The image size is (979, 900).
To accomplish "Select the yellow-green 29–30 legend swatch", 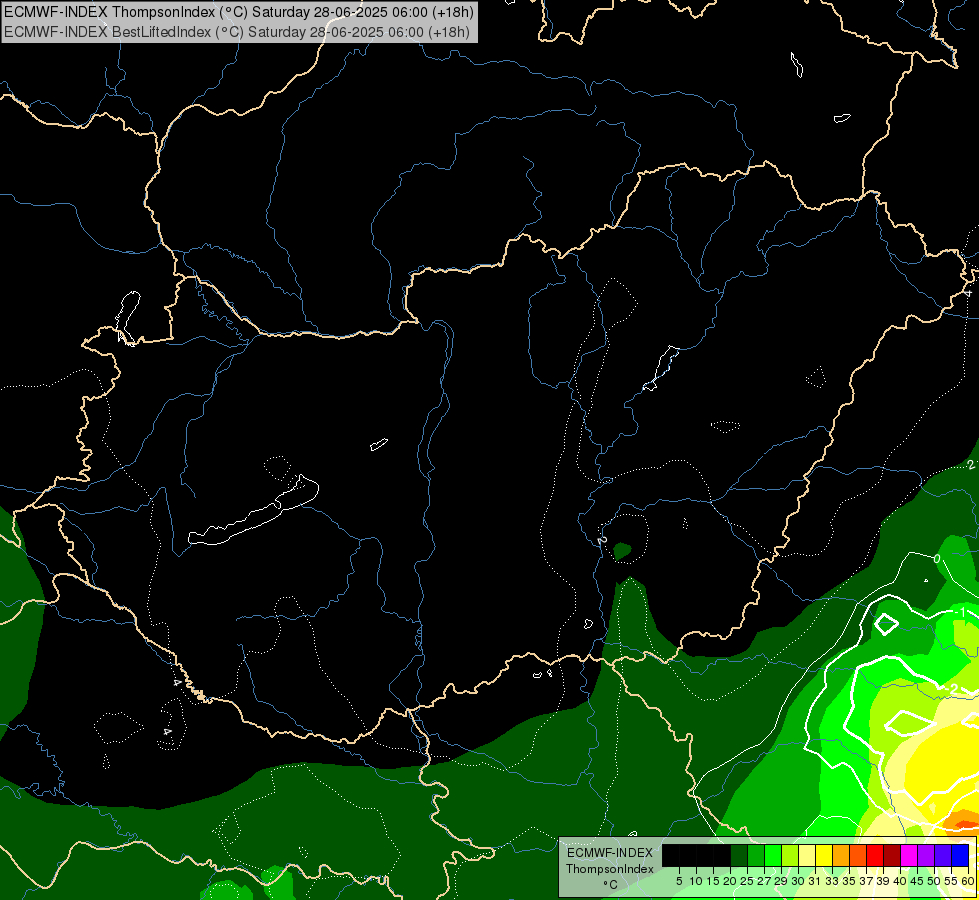I will [x=790, y=856].
